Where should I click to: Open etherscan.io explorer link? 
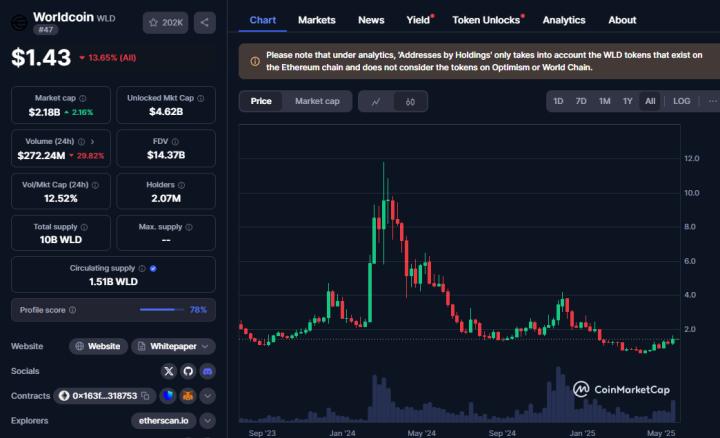click(x=163, y=421)
